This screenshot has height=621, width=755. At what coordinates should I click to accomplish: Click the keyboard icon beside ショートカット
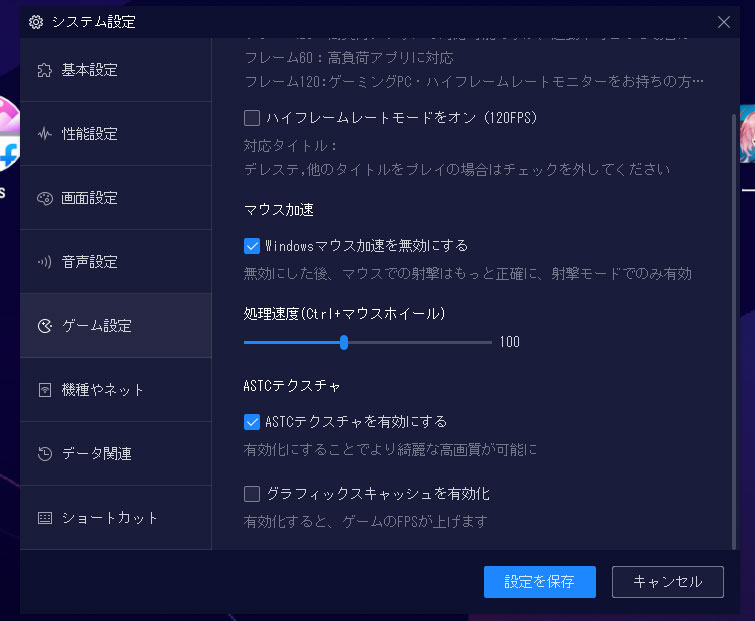coord(44,518)
